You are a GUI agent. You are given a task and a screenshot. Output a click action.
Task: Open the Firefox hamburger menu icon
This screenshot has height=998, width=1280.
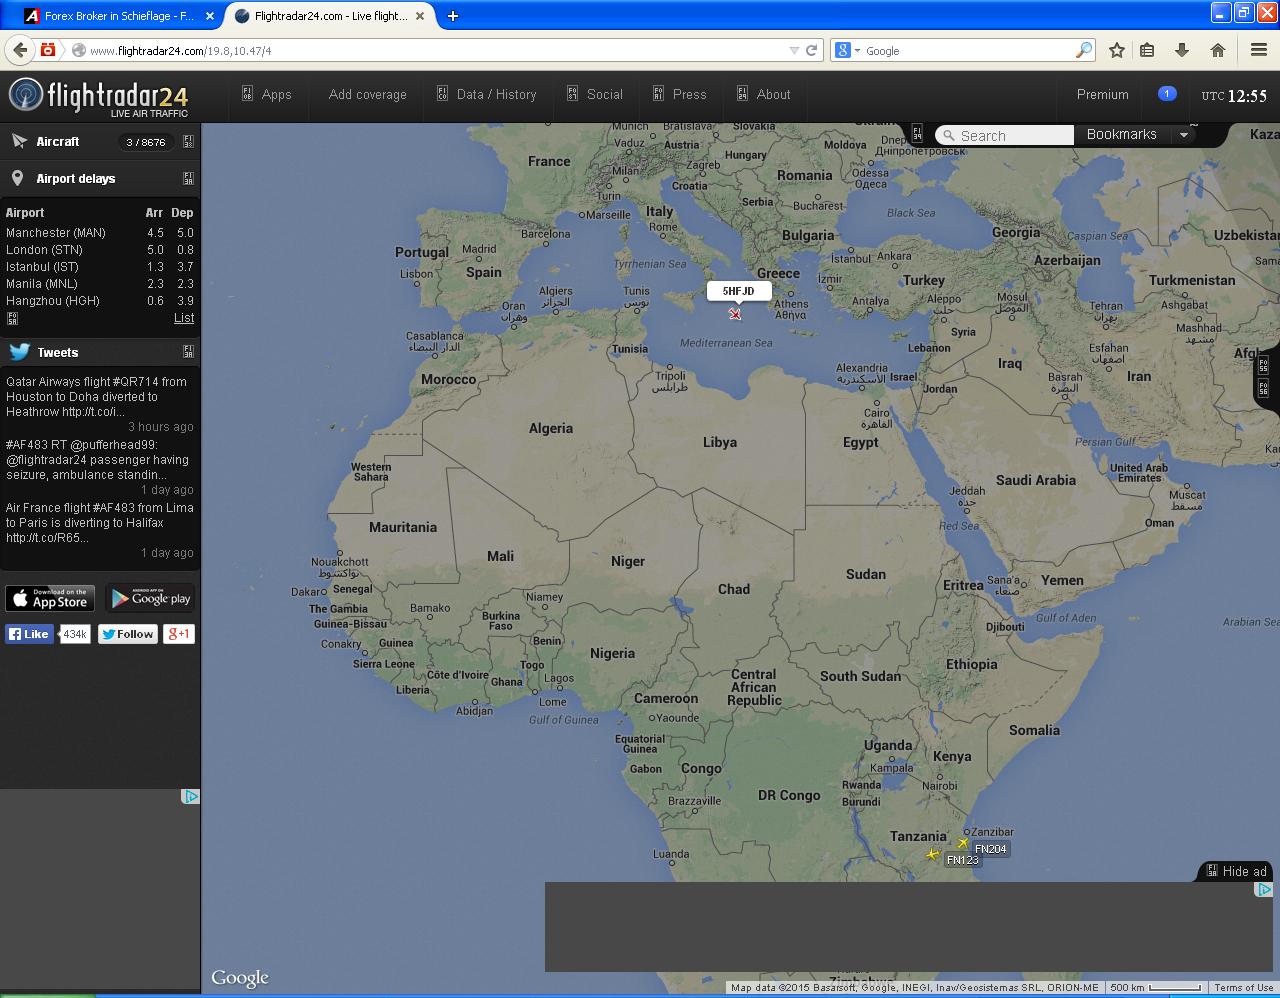pyautogui.click(x=1258, y=50)
